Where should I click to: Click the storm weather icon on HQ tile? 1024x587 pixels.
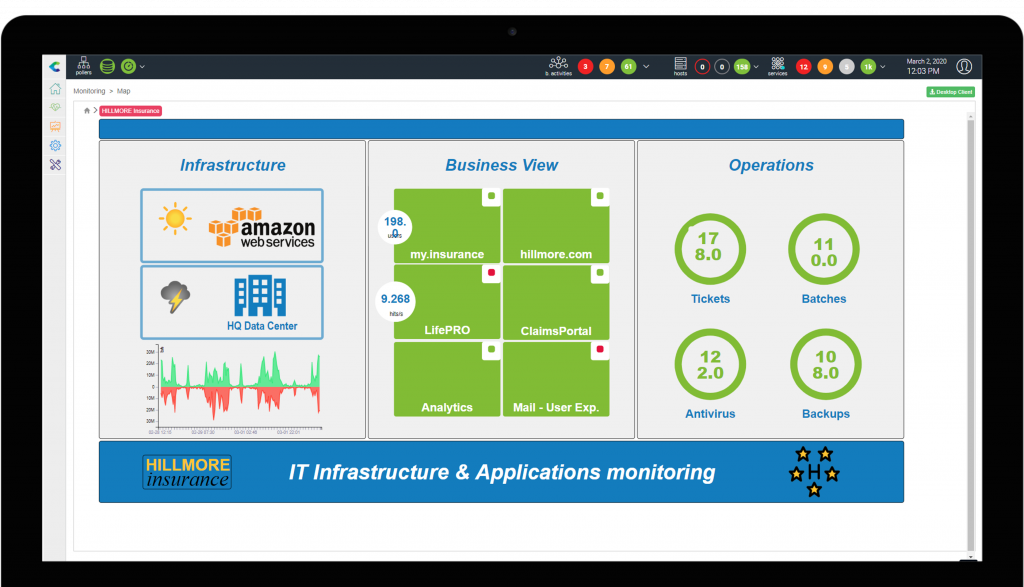click(175, 297)
